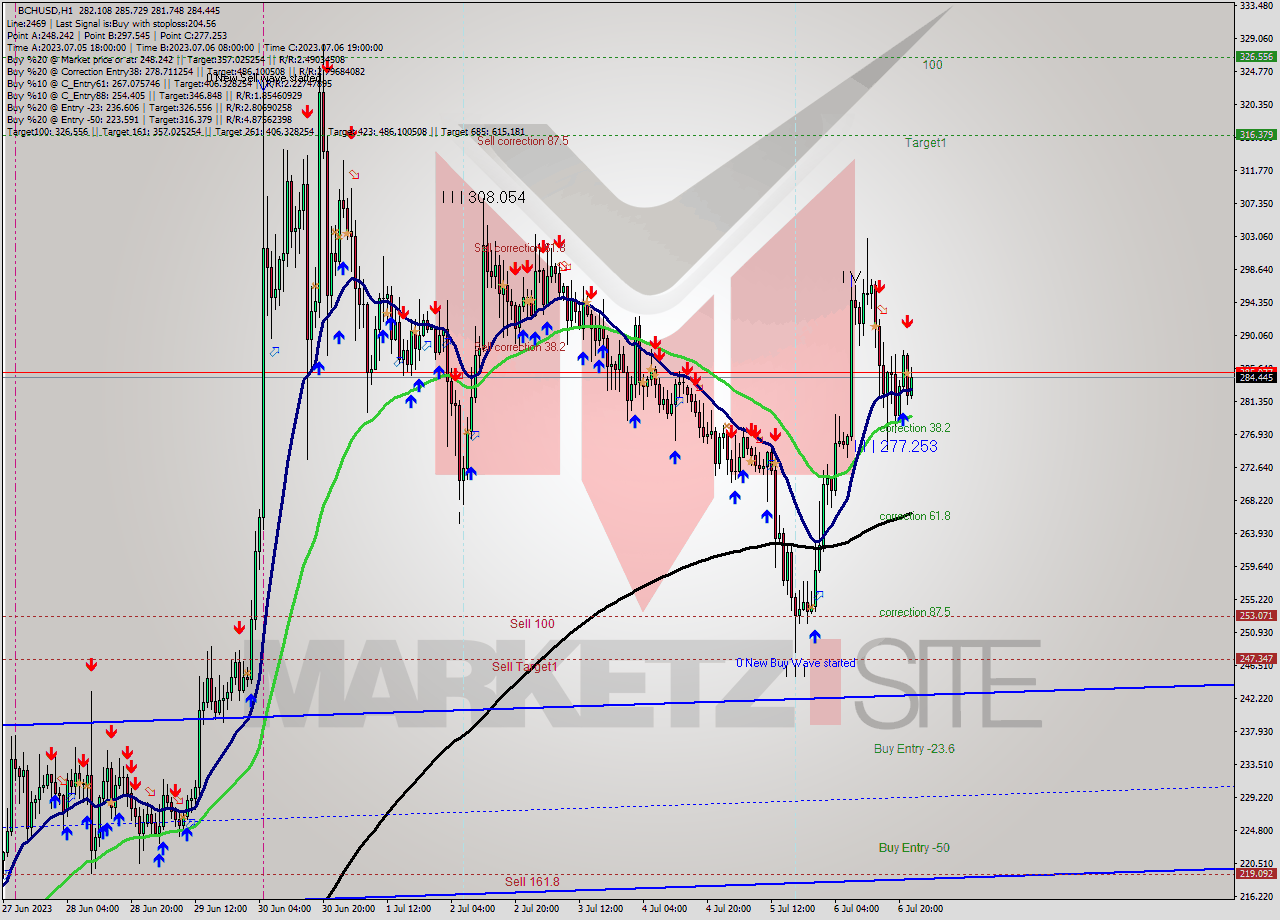Click the '6 Jul 04:00' time axis label
The image size is (1280, 920).
coord(857,909)
